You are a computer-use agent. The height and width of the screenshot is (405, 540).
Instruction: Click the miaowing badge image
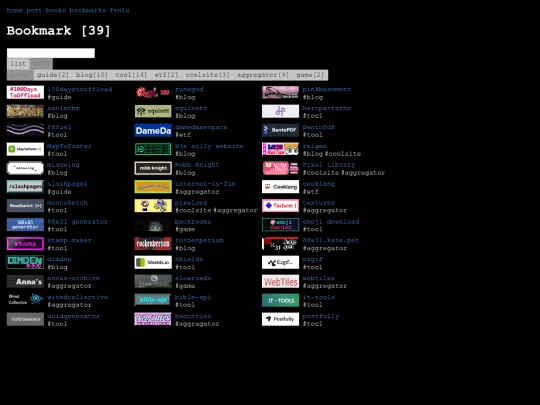pyautogui.click(x=25, y=168)
